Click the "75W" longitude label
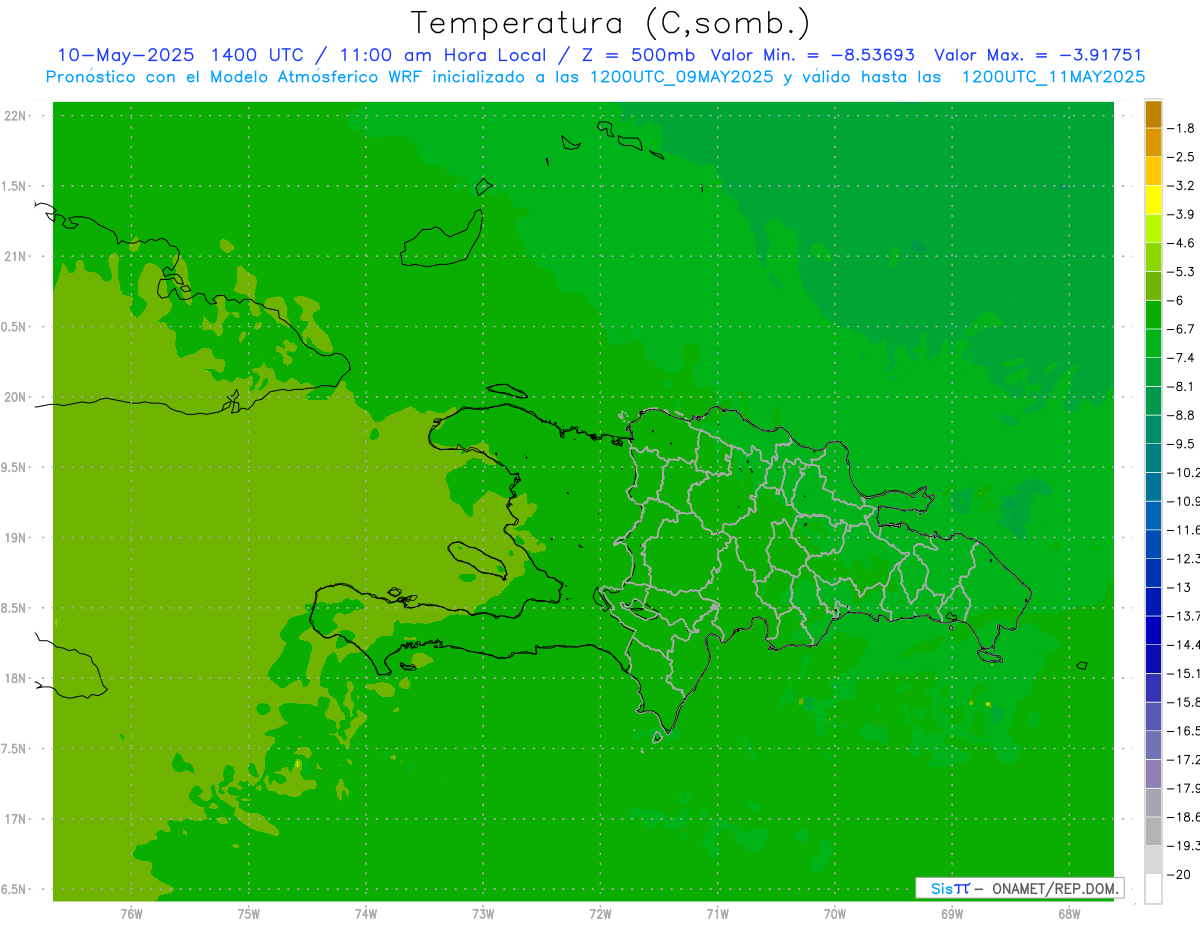 coord(249,913)
